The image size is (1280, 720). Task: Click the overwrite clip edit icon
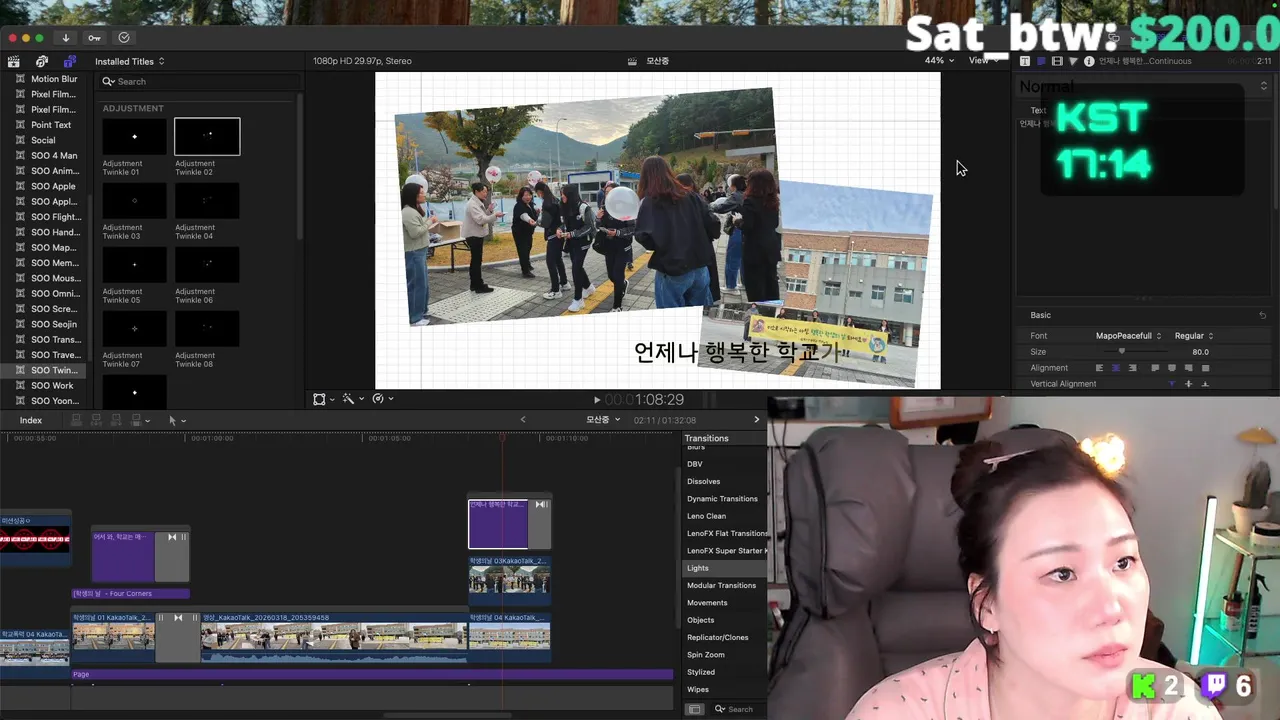(x=137, y=420)
